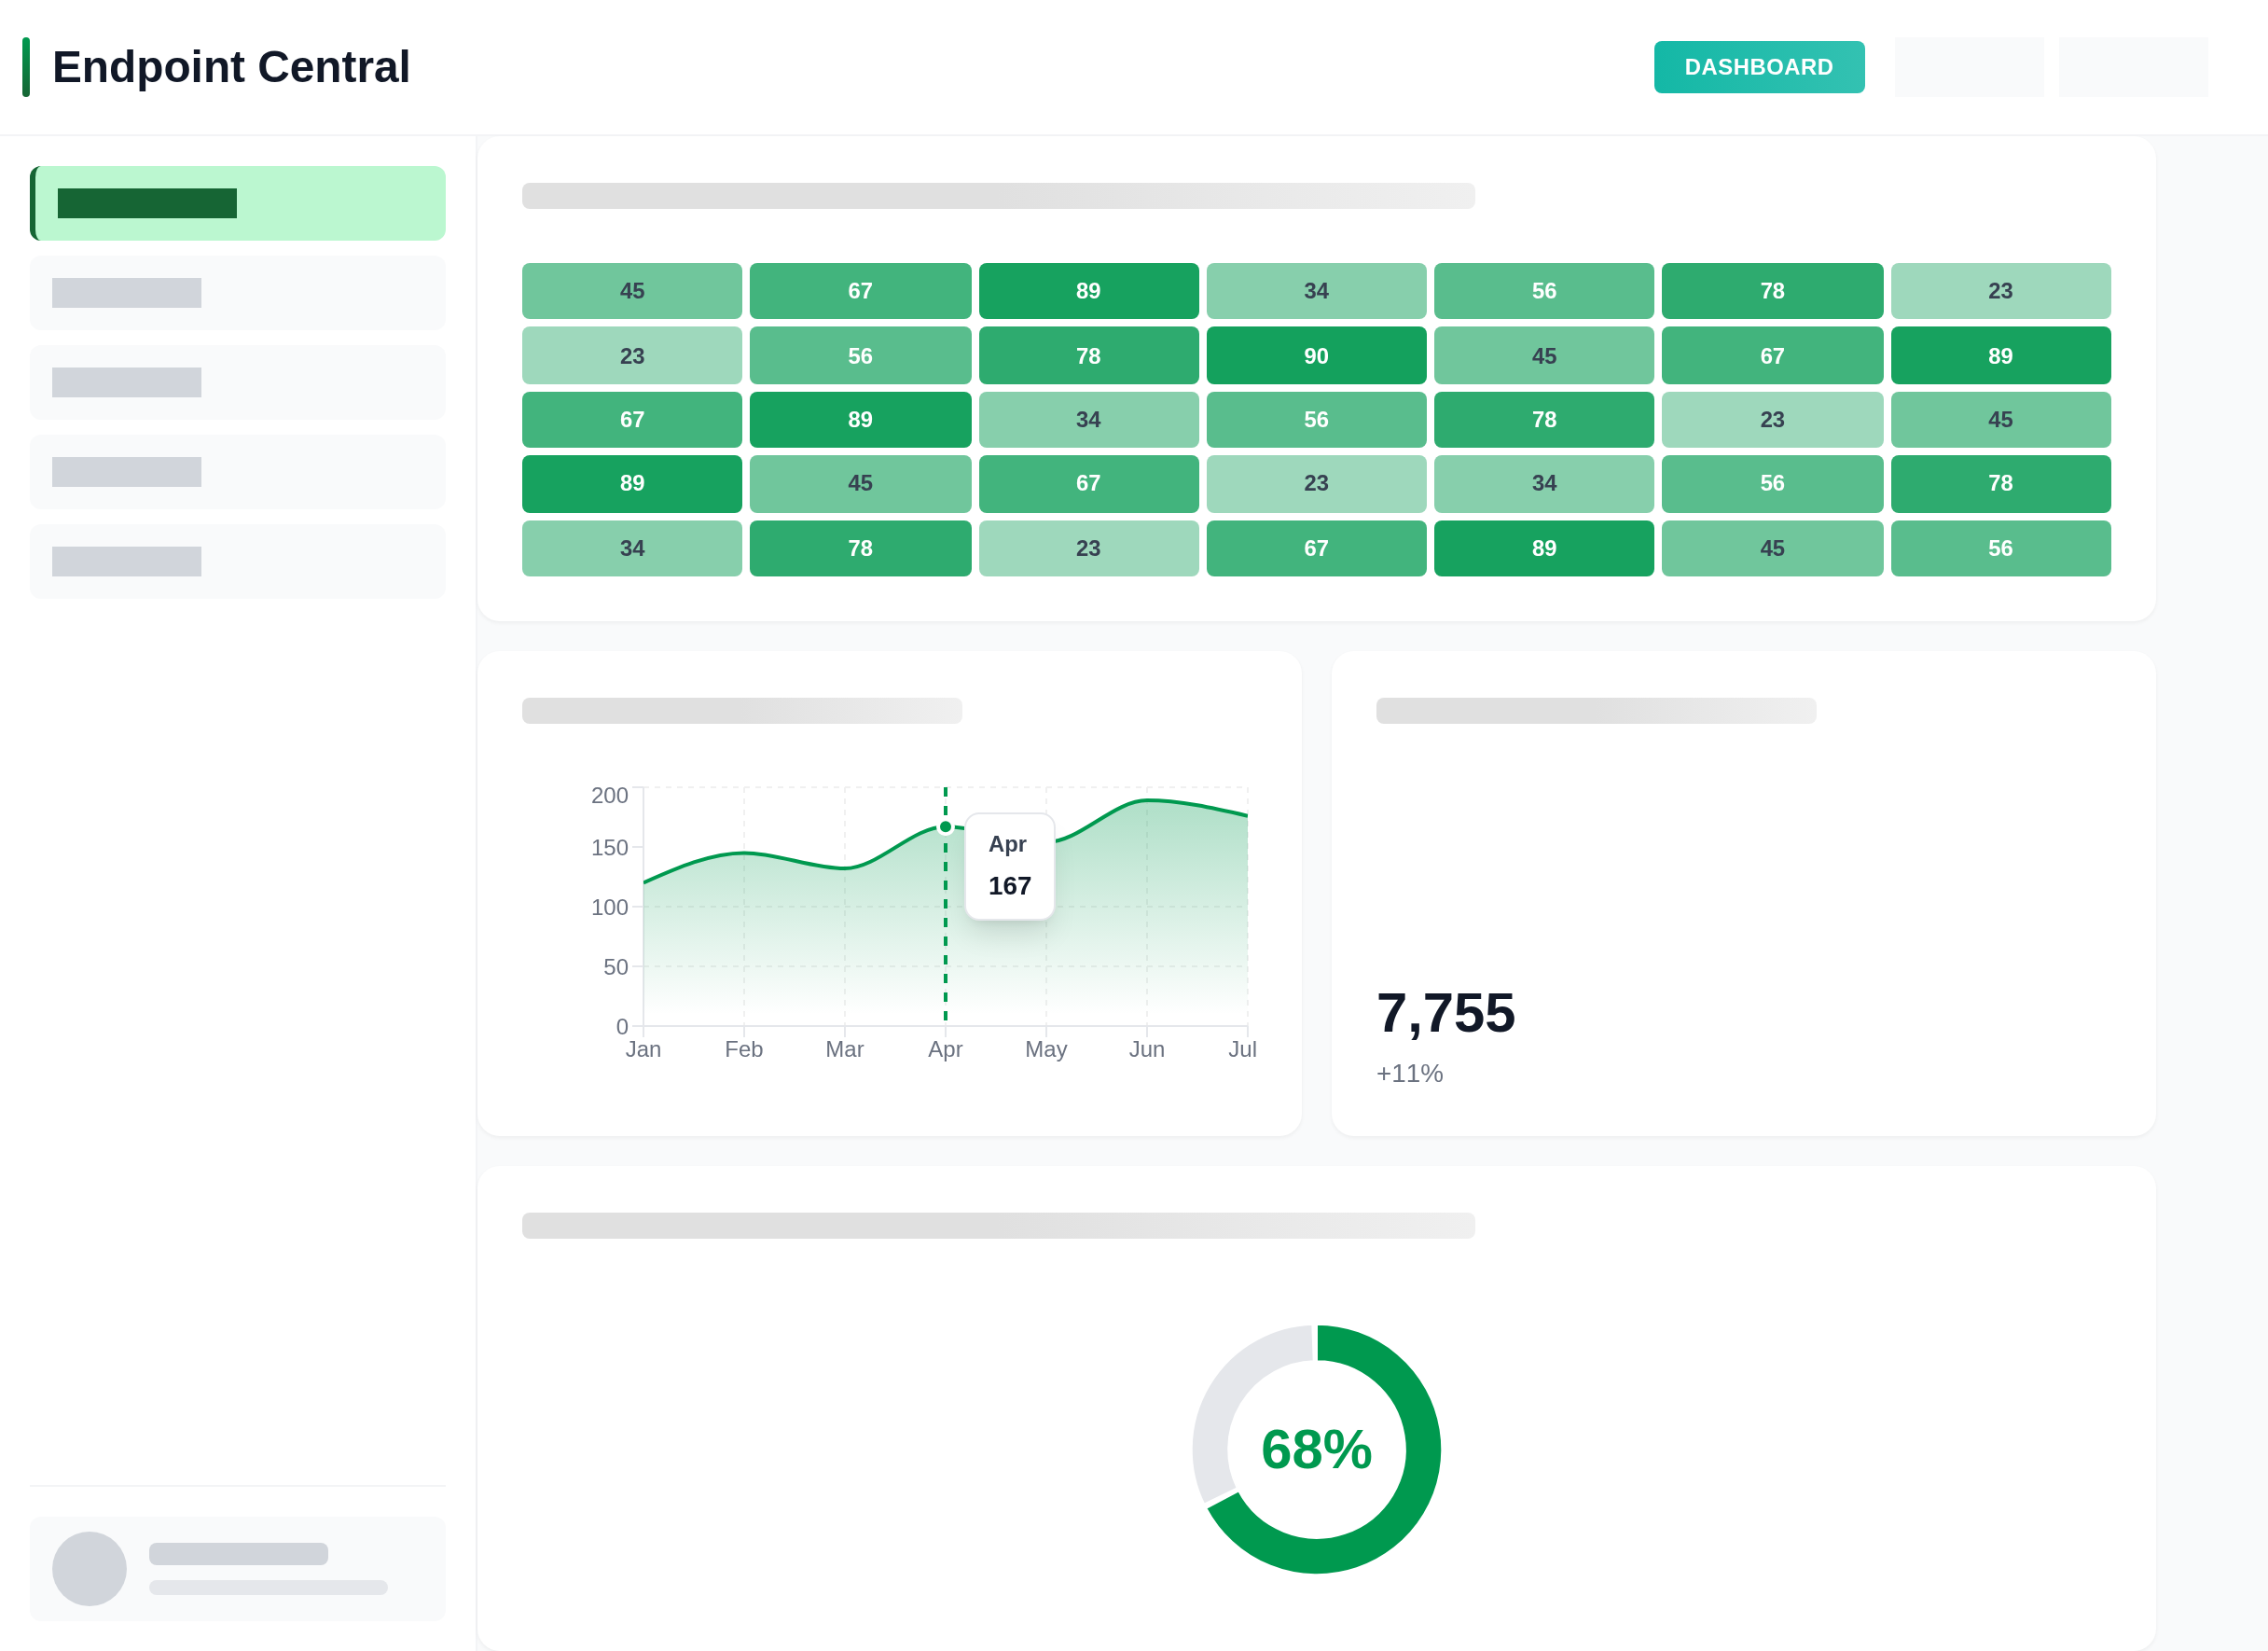Click the bottom-right heatmap cell showing 56

pos(2000,548)
